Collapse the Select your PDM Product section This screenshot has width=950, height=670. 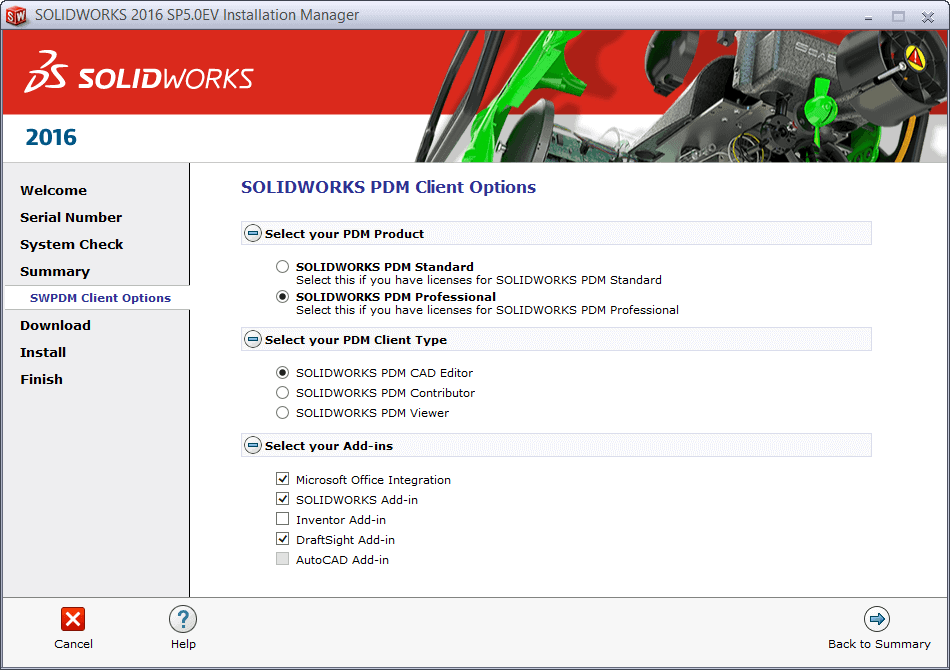tap(253, 233)
